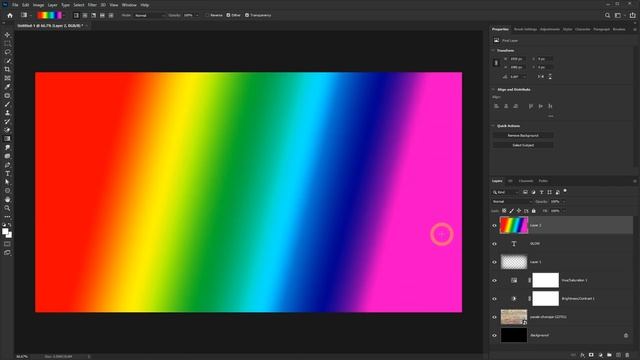
Task: Open the gradient Opacity dropdown in options bar
Action: (197, 16)
